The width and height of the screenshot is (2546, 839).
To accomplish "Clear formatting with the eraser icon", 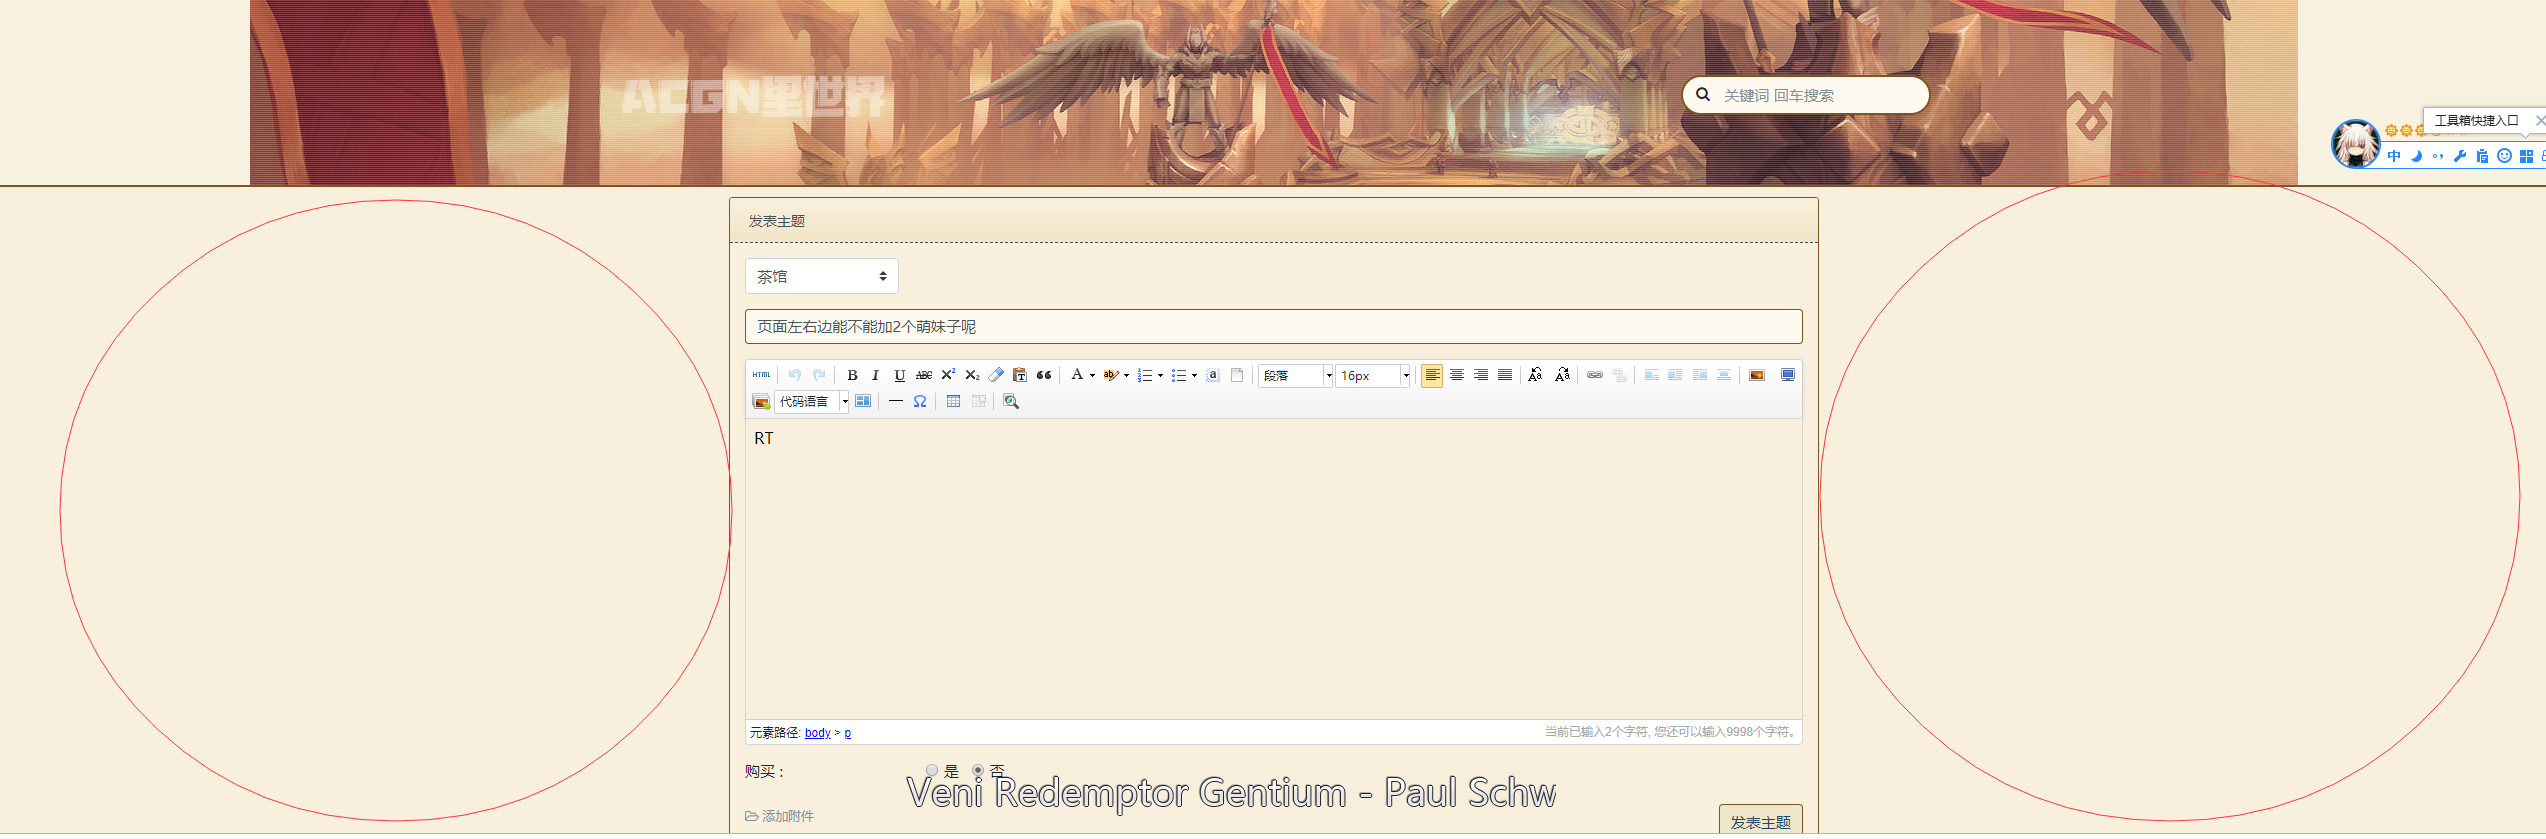I will [x=996, y=375].
